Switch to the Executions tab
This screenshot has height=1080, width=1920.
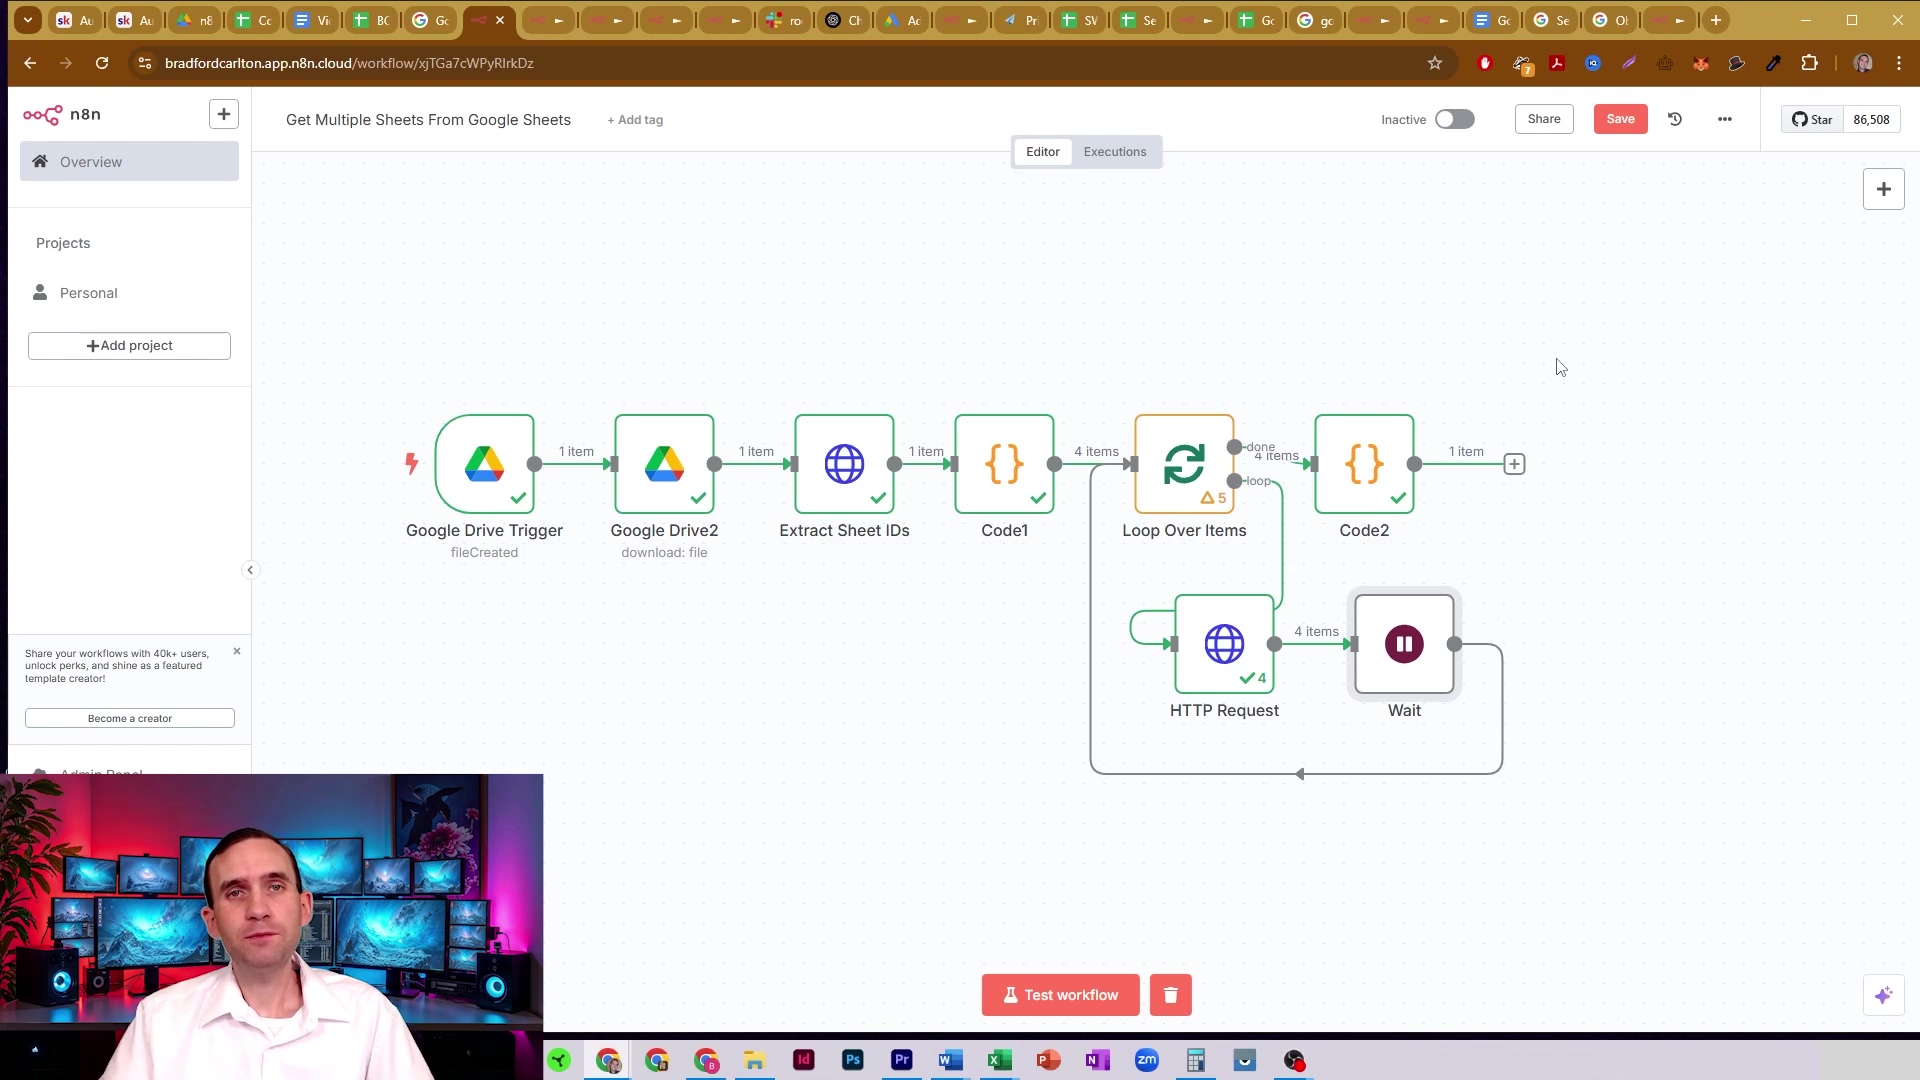(x=1114, y=152)
